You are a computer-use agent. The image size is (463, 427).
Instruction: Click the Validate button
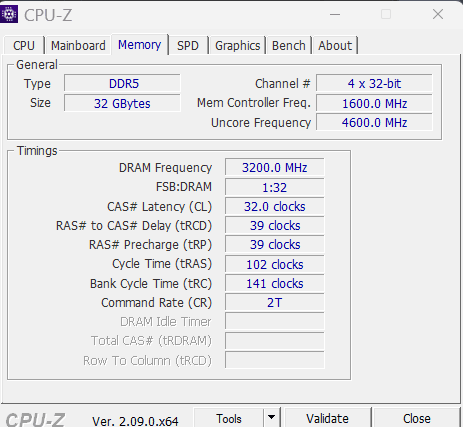pos(327,418)
